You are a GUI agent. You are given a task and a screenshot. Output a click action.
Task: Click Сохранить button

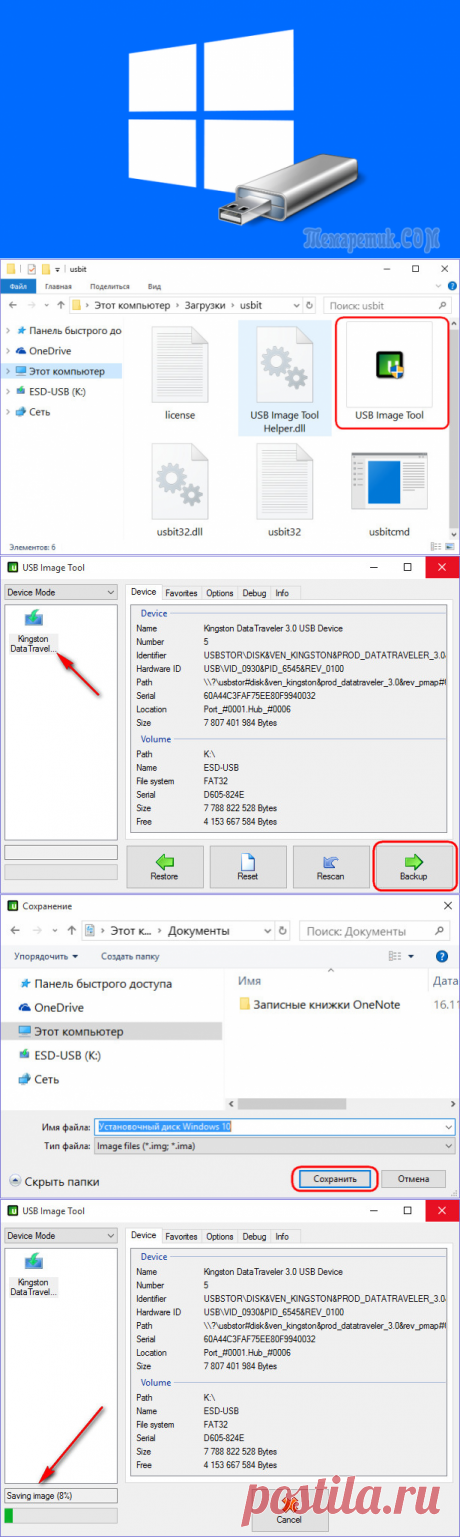pyautogui.click(x=334, y=1179)
